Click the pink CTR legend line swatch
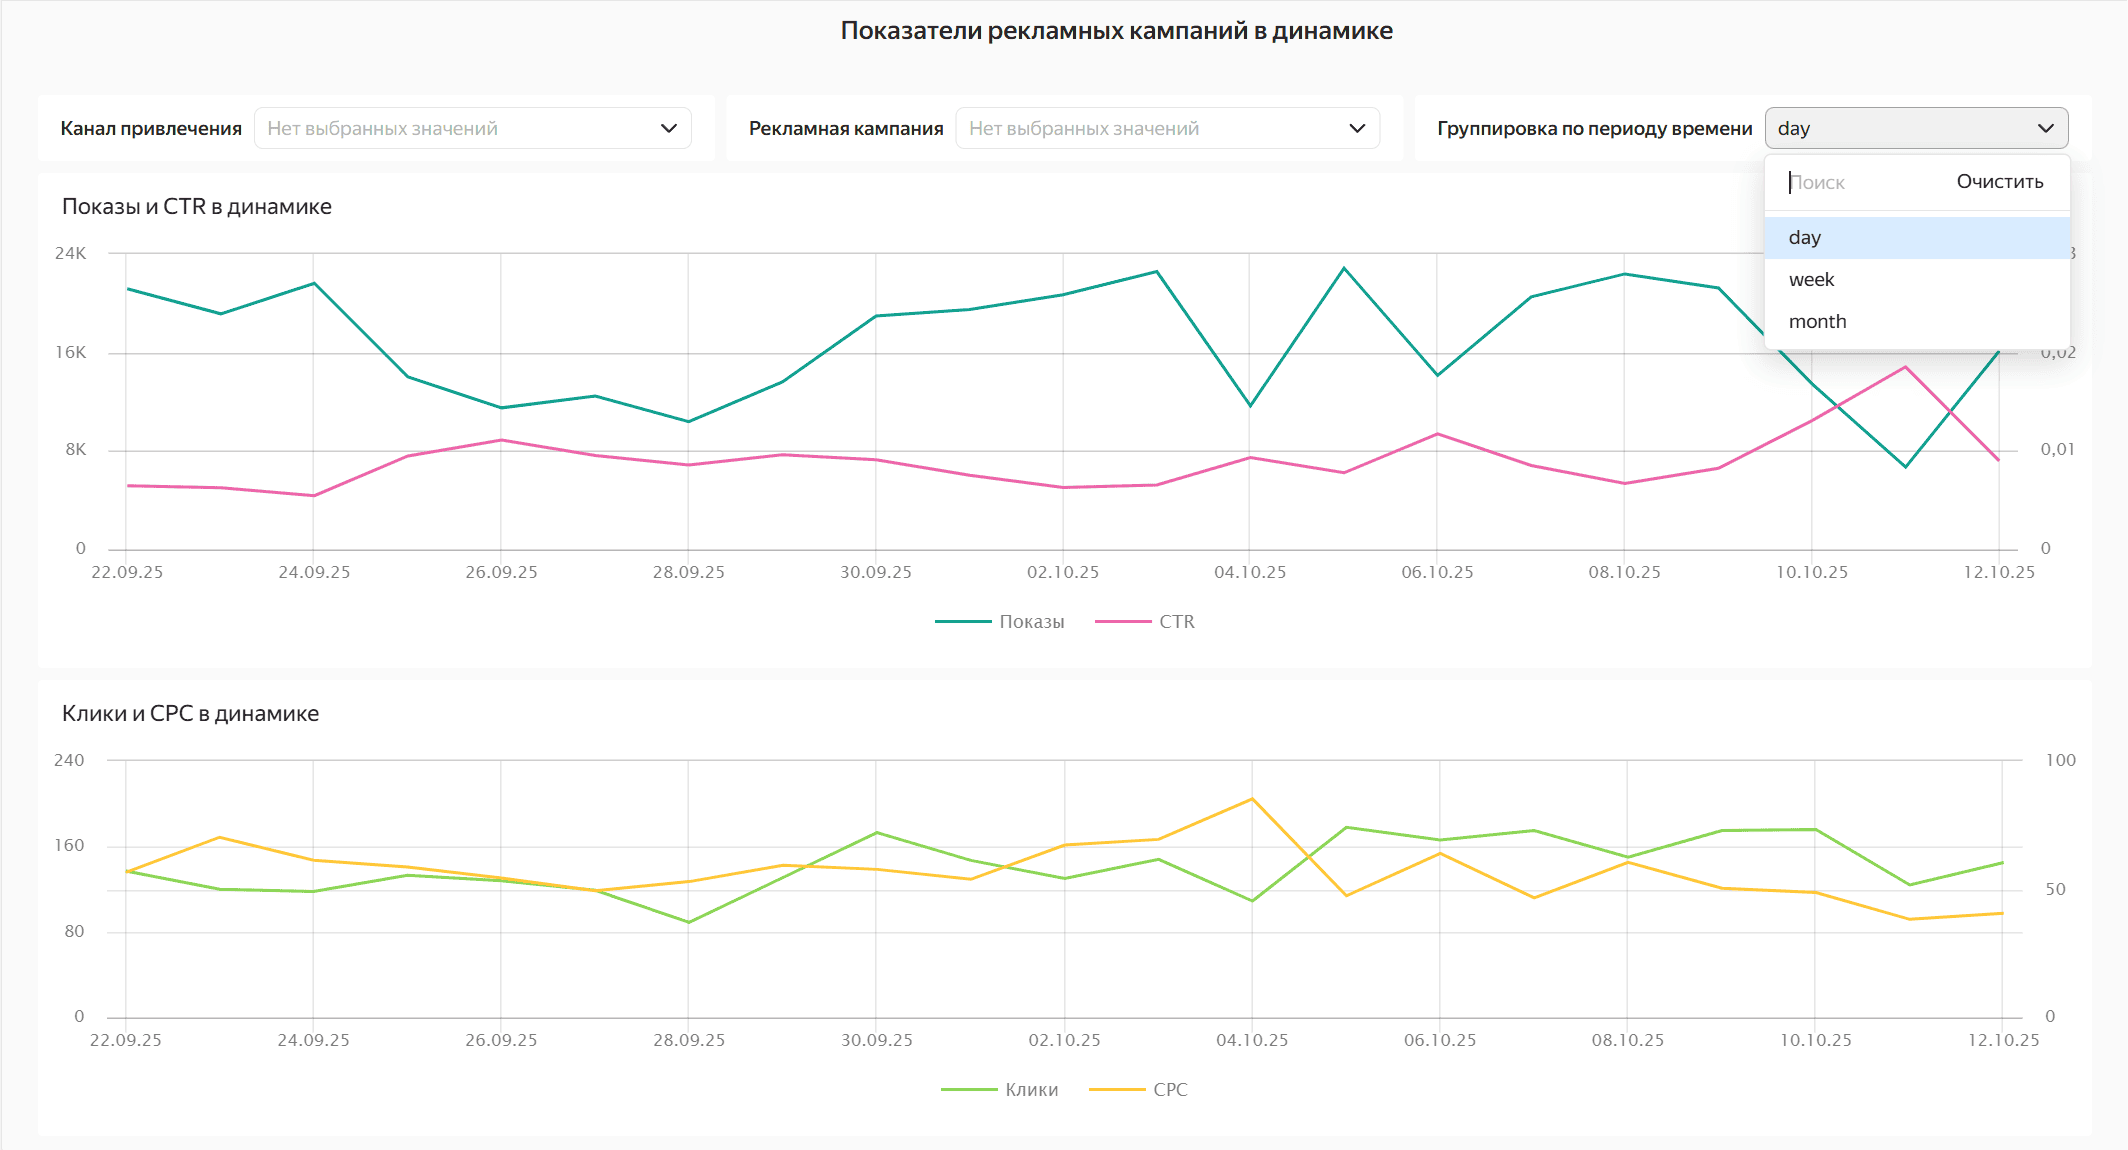 pyautogui.click(x=1123, y=622)
